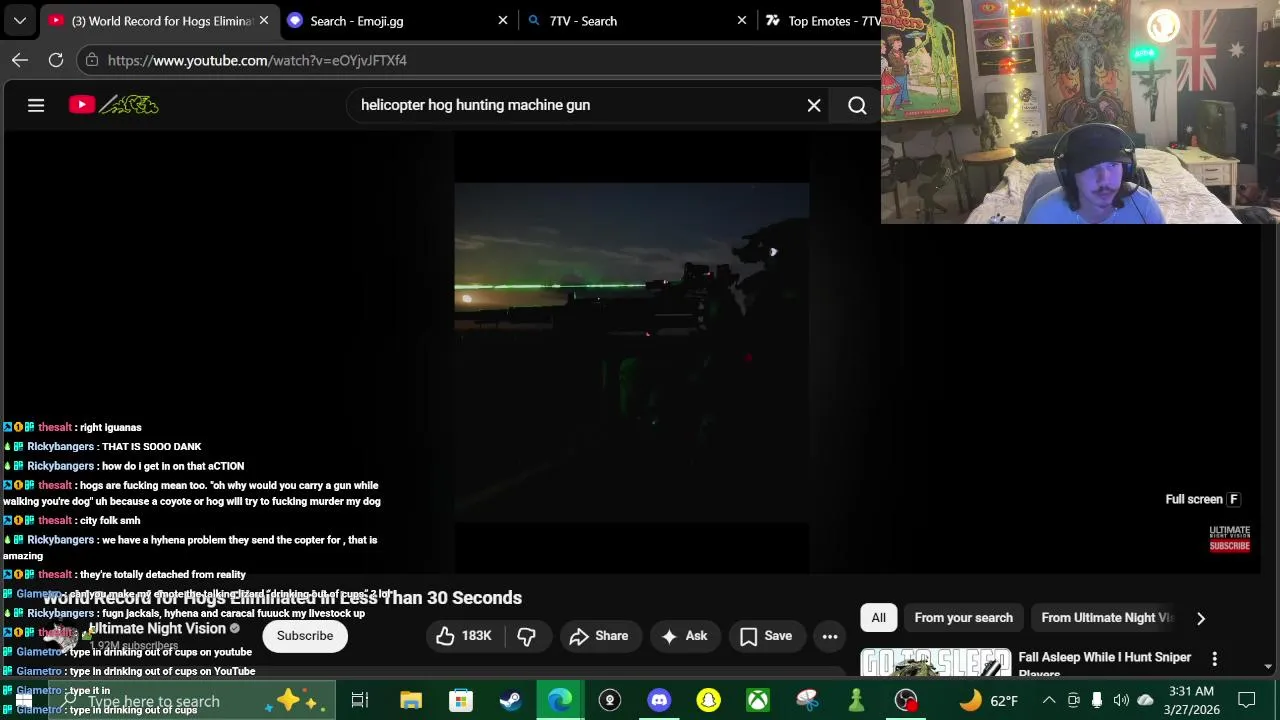Open the Fall Asleep While I Hunt title

pos(1105,665)
